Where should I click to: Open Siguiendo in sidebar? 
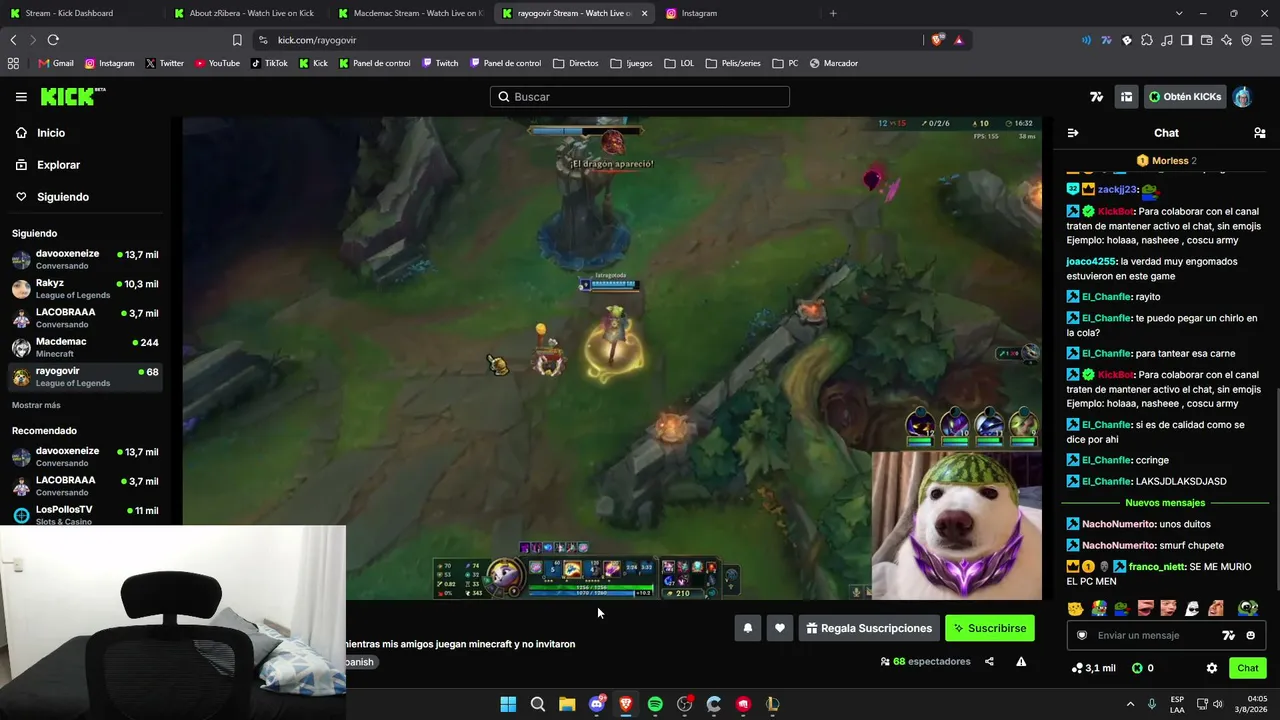[52, 197]
